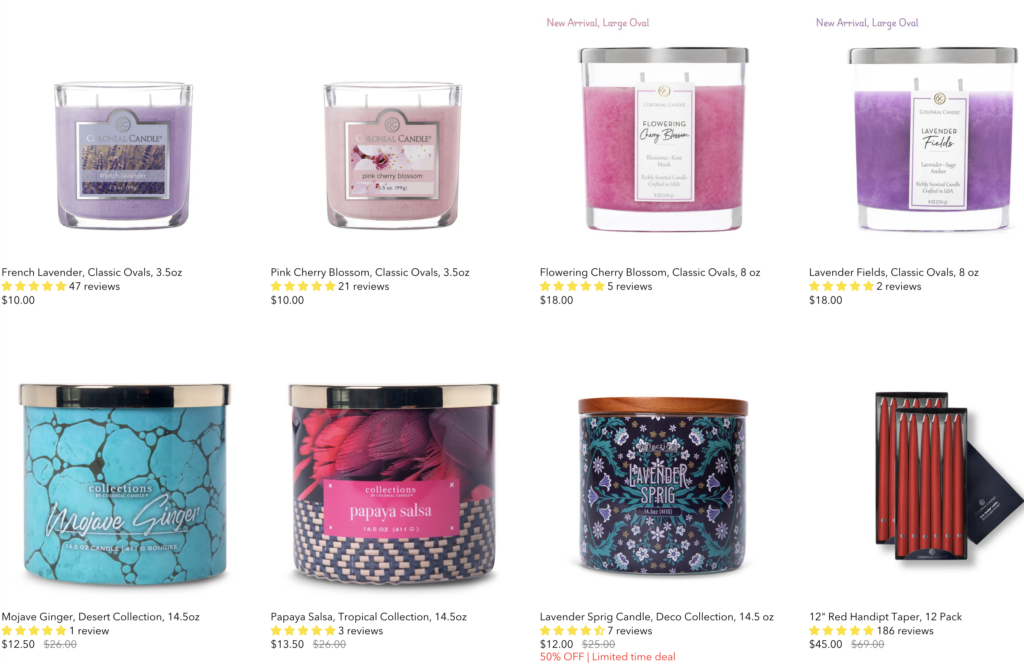Open Flowering Cherry Blossom, Classic Ovals, 8 oz link

click(x=650, y=272)
